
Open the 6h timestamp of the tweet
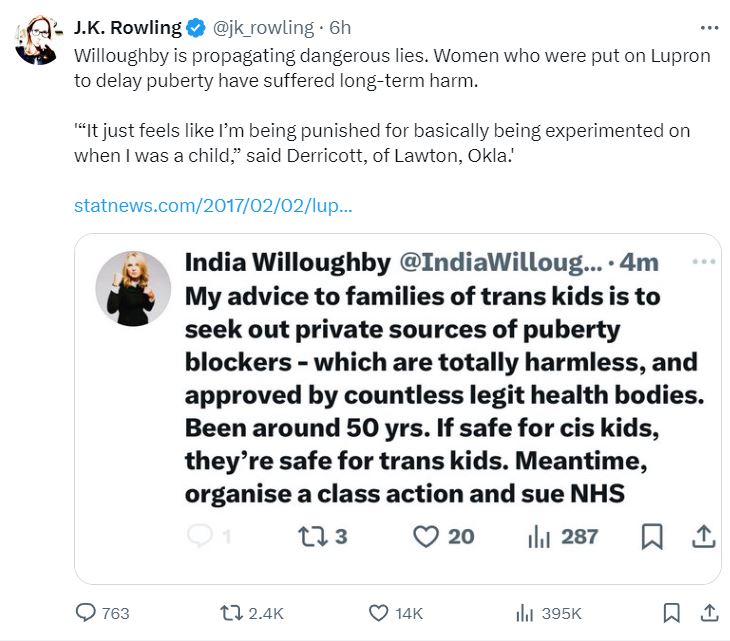[340, 28]
